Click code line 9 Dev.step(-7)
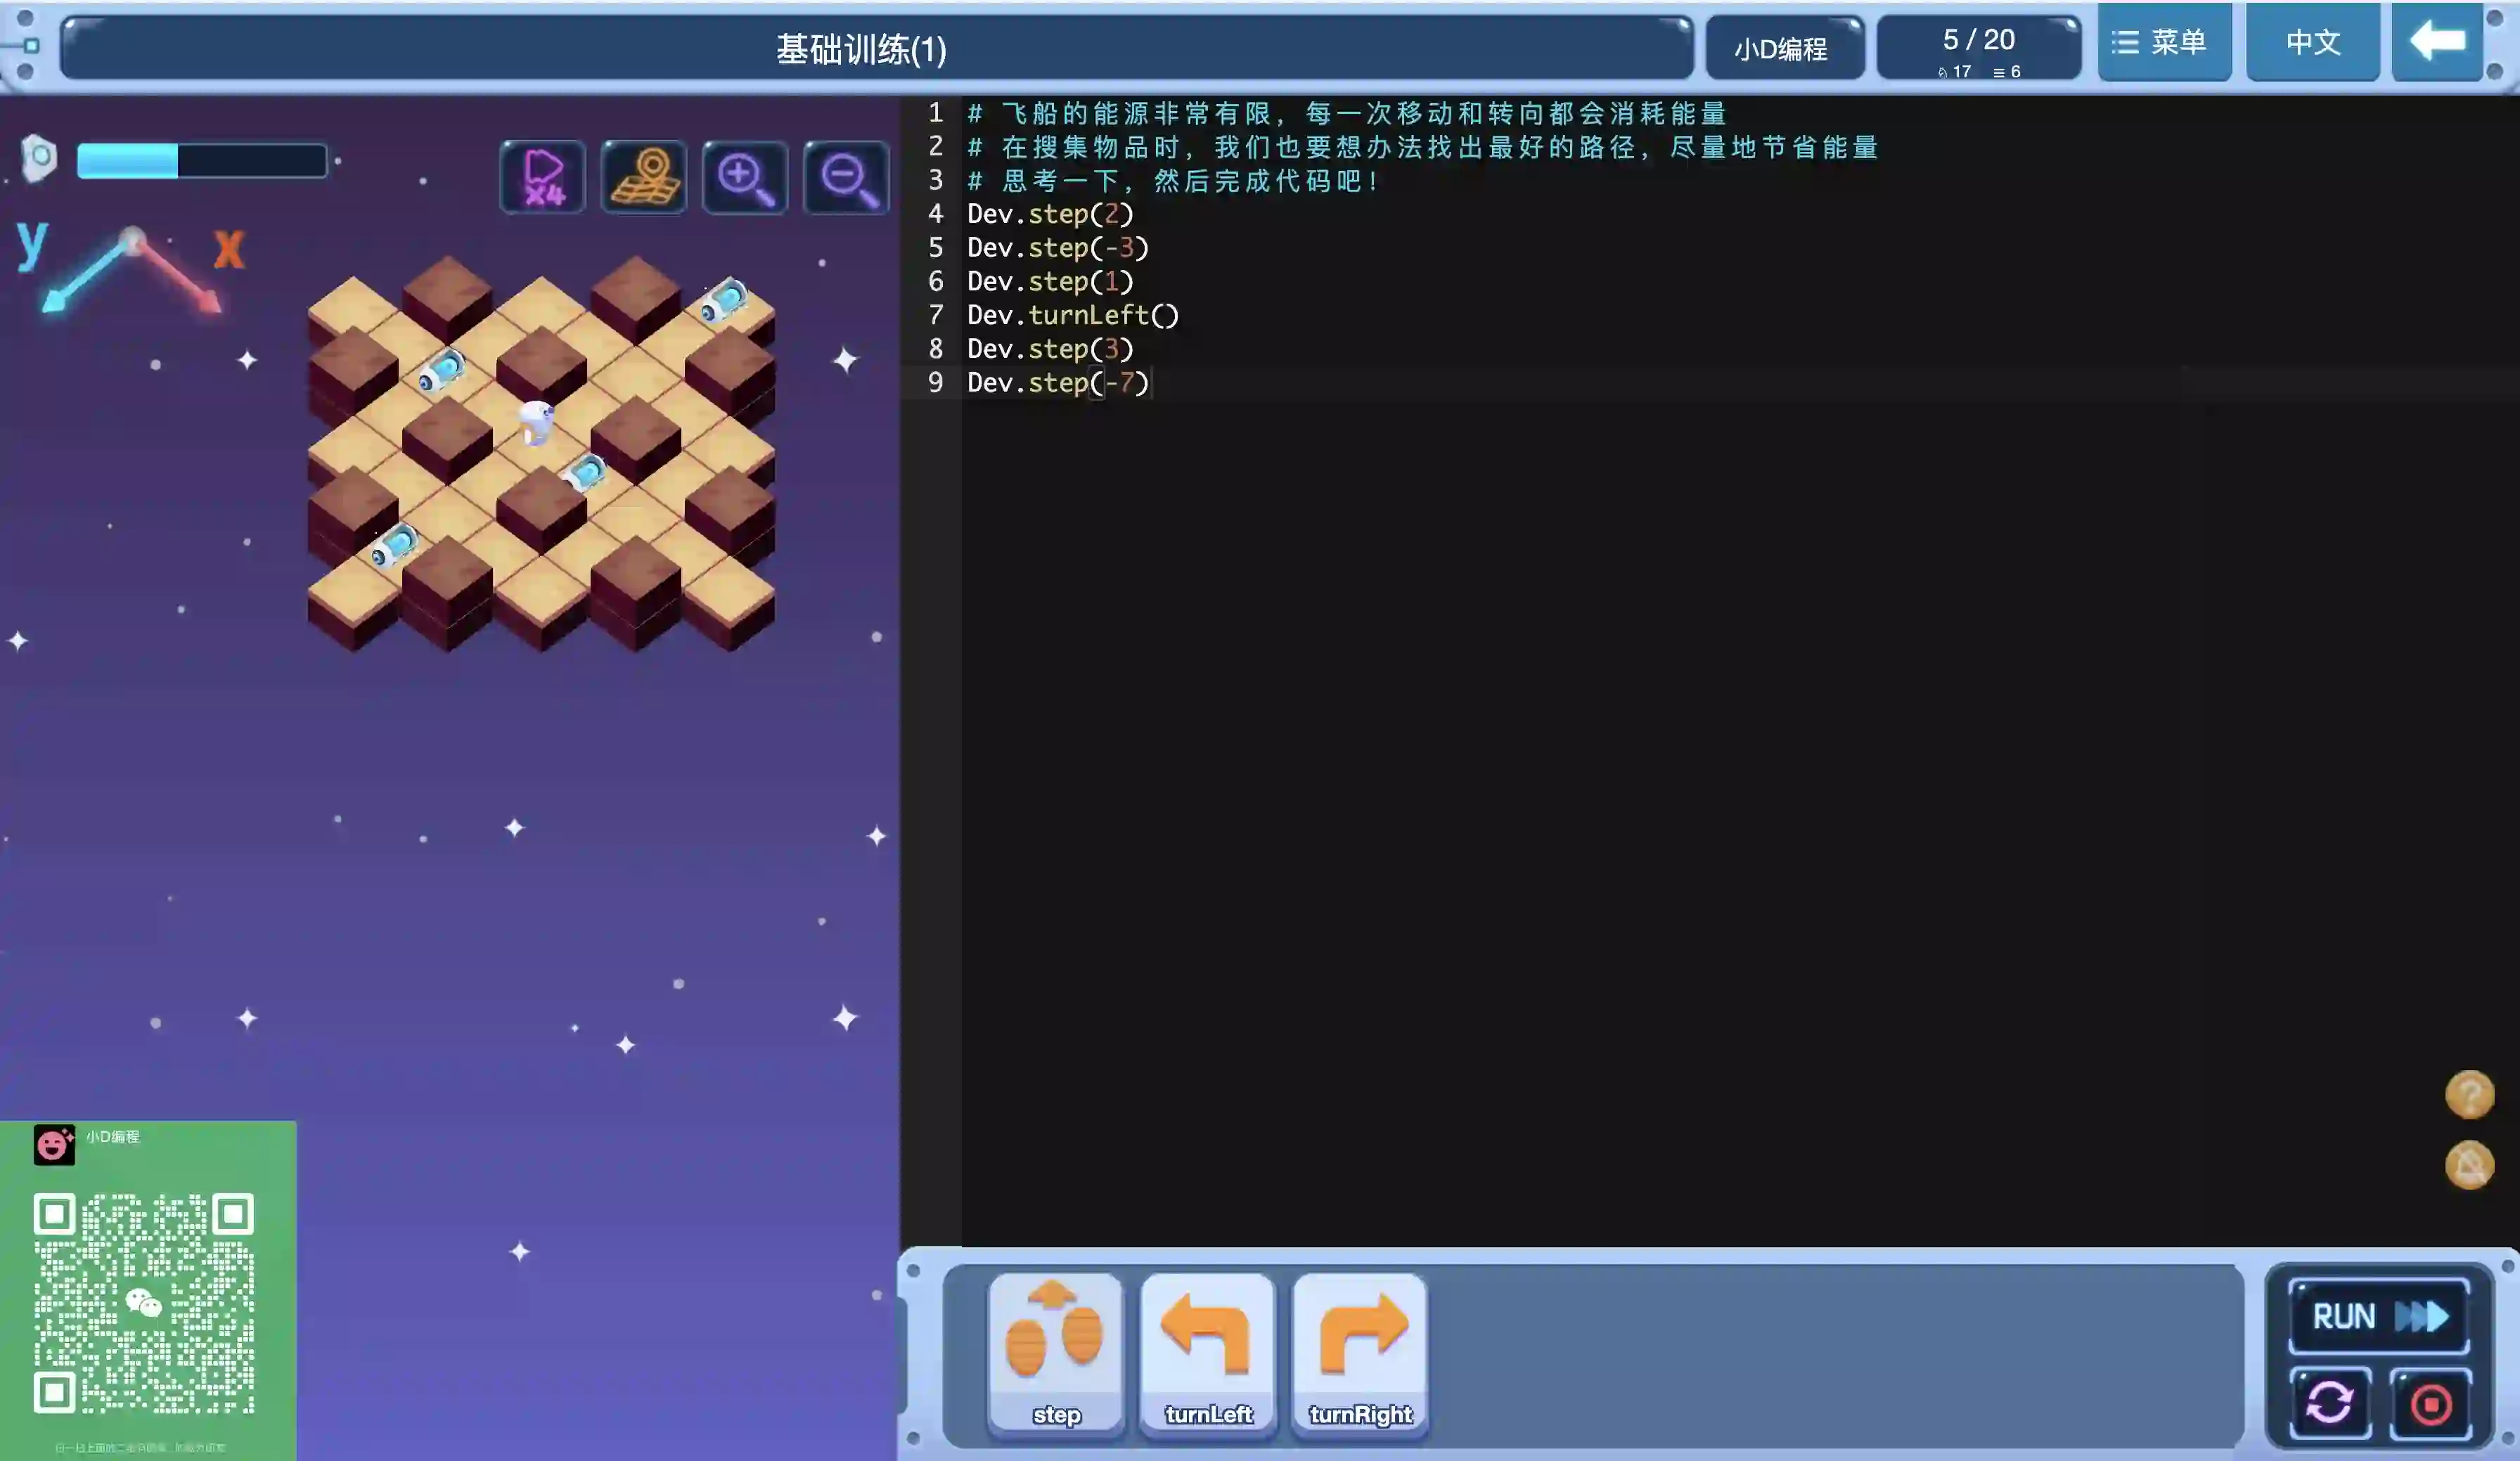The width and height of the screenshot is (2520, 1461). (1058, 383)
